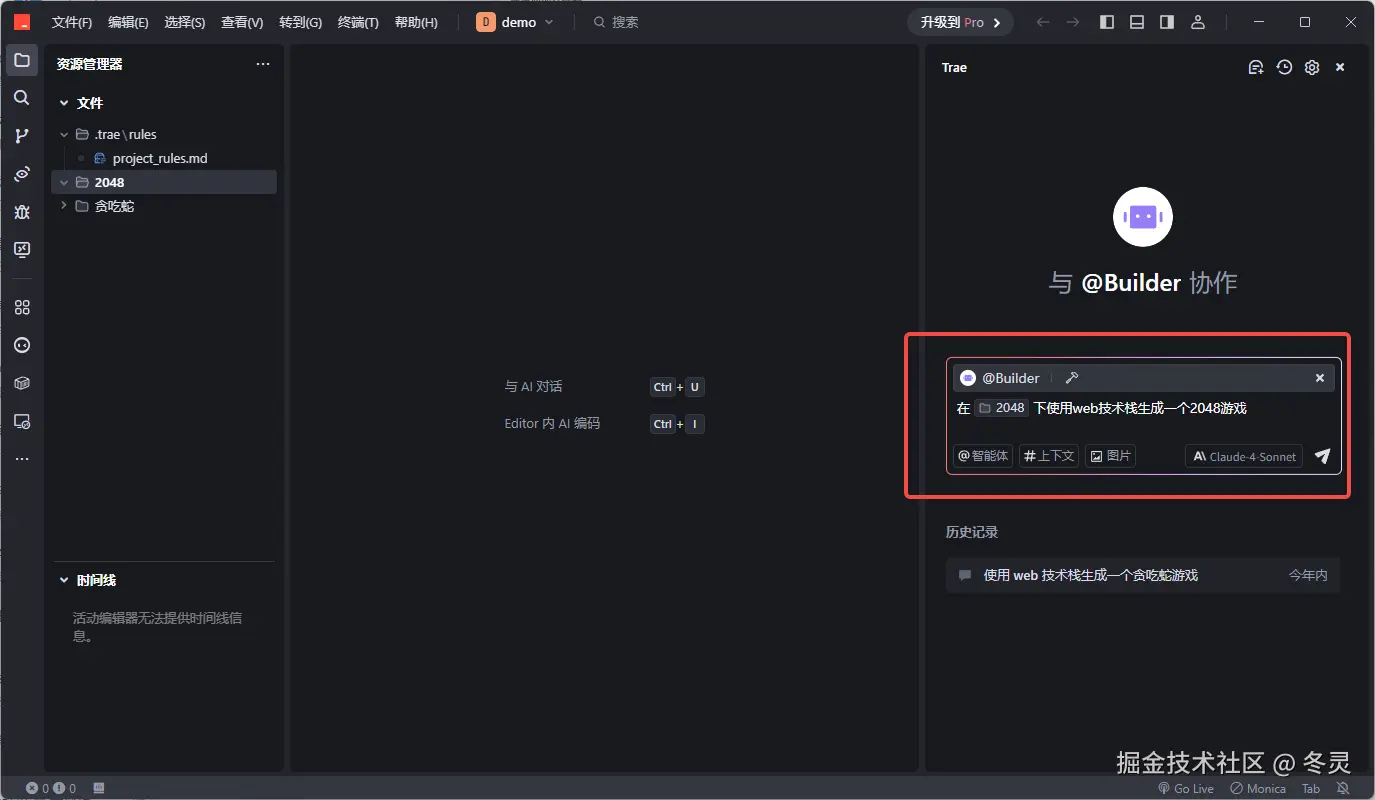
Task: Open the 文件(F) menu
Action: pos(72,22)
